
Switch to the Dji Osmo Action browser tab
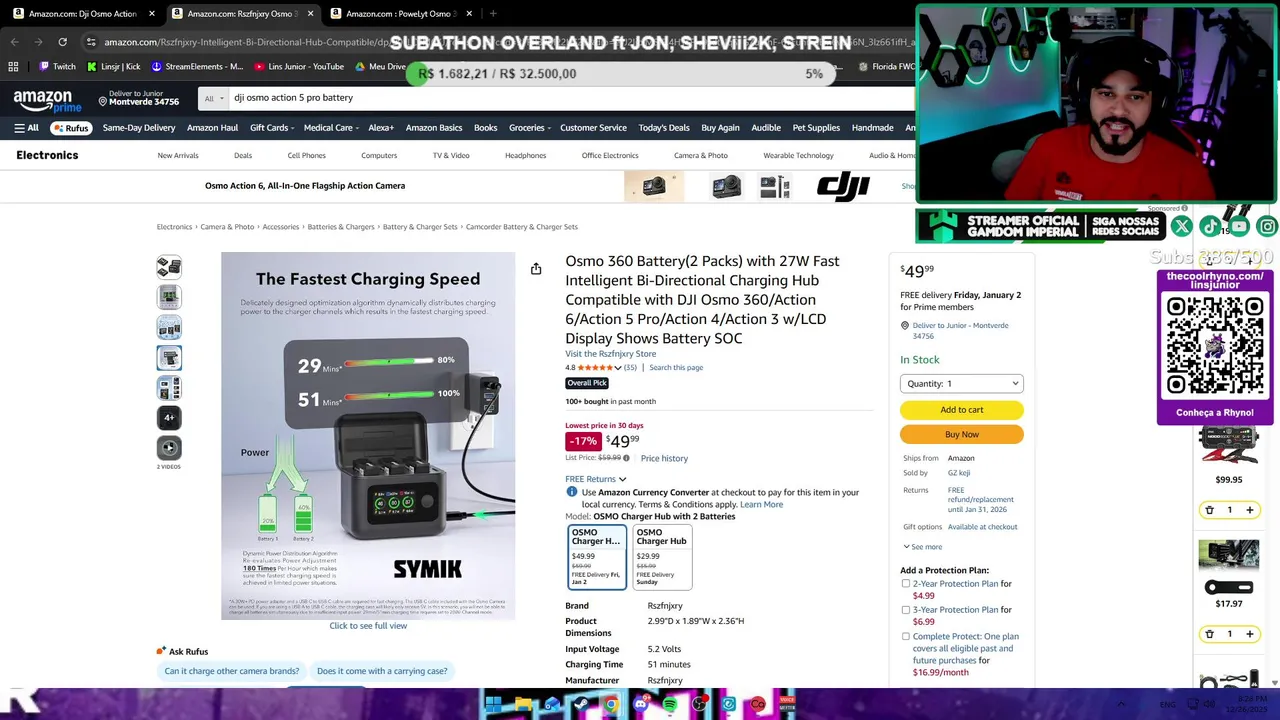click(83, 14)
